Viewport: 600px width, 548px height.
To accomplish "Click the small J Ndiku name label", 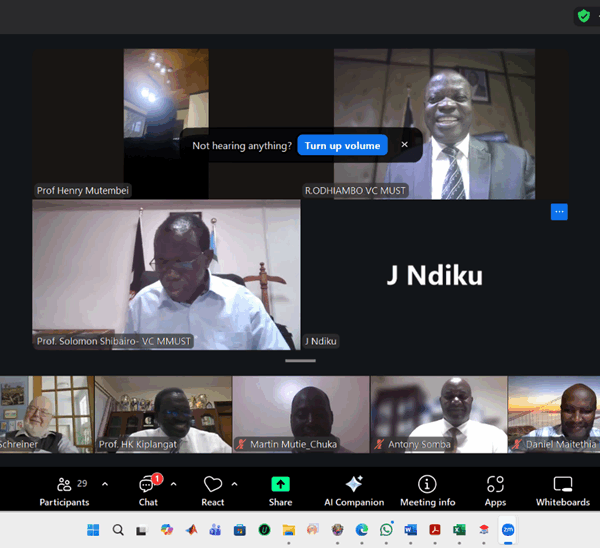I will (321, 341).
